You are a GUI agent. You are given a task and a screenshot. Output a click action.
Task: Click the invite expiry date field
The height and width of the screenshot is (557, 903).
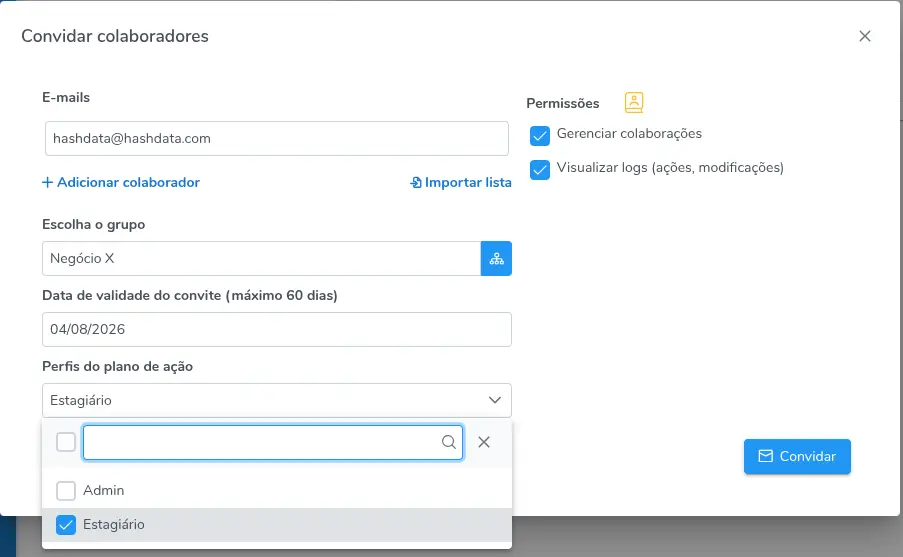click(x=277, y=329)
